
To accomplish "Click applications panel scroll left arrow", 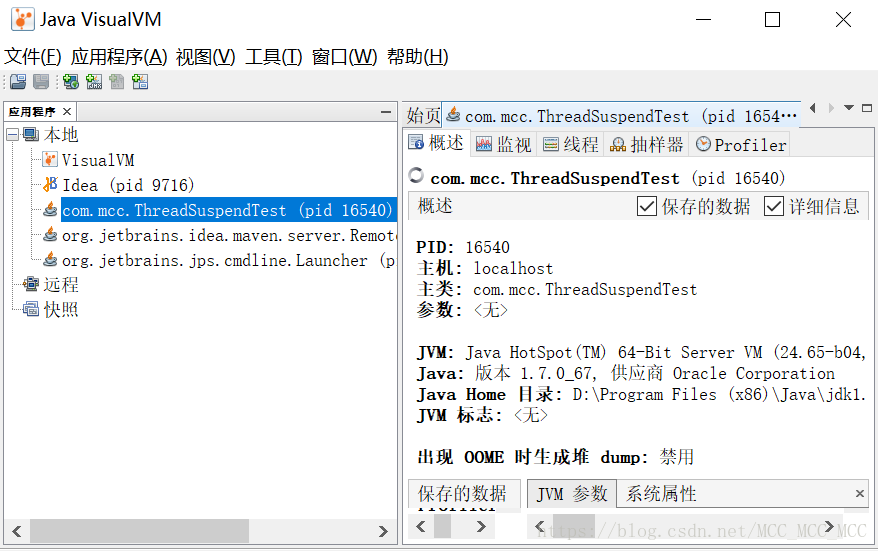I will [17, 531].
